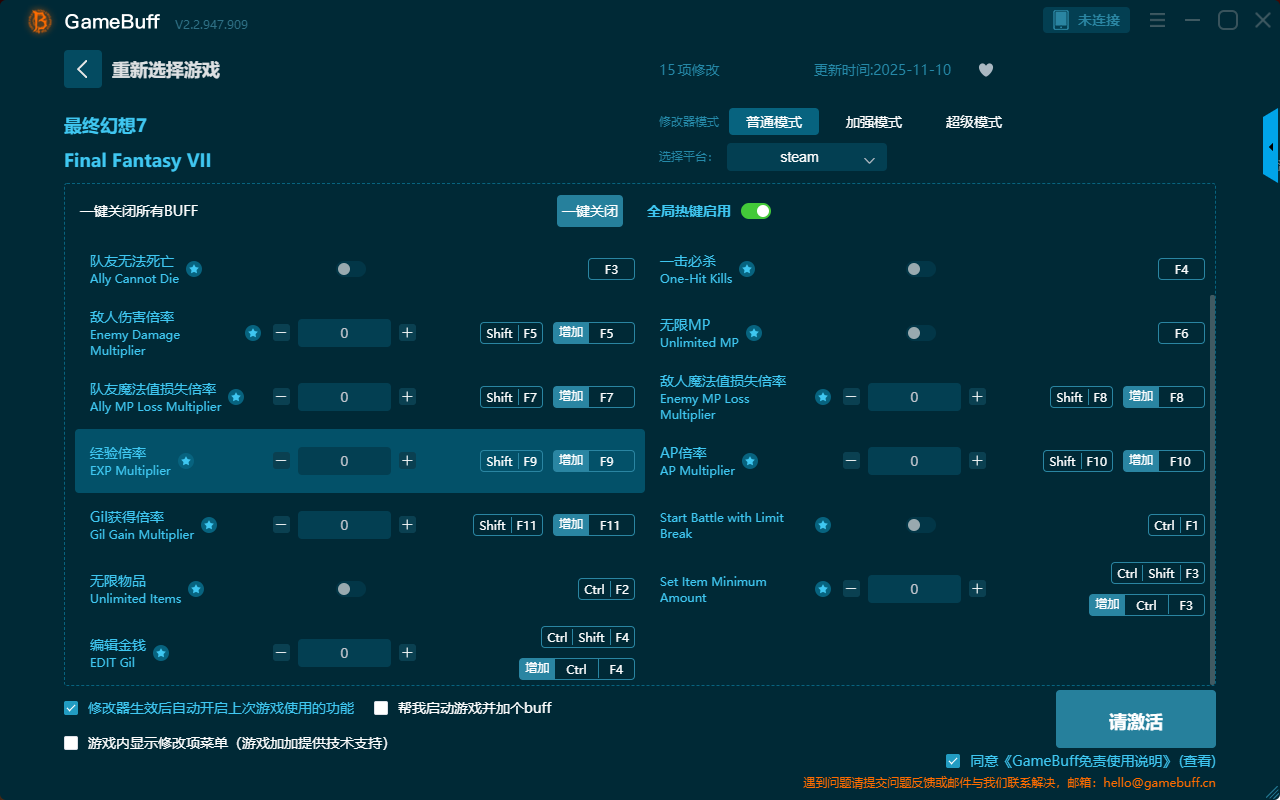
Task: Check the in-game cheat menu display checkbox
Action: click(71, 743)
